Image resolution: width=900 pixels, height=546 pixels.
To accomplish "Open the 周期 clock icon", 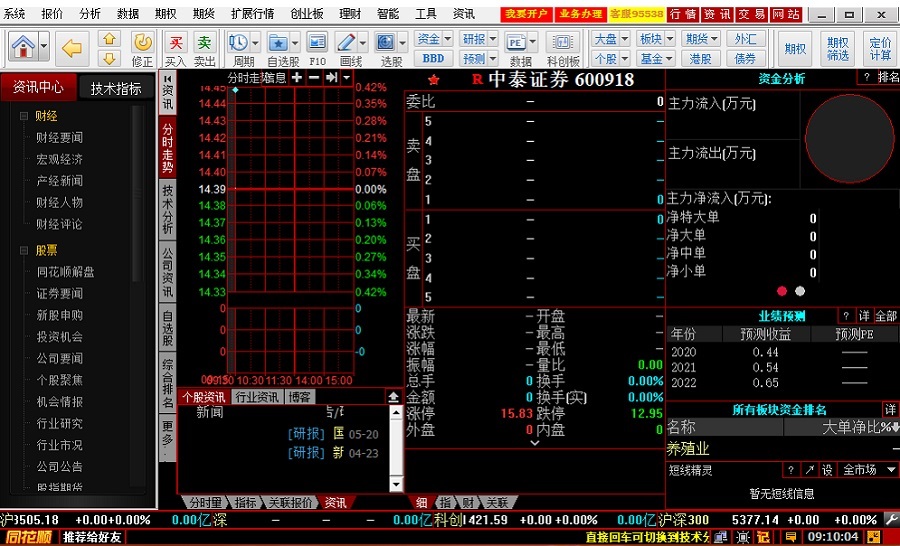I will pyautogui.click(x=238, y=42).
